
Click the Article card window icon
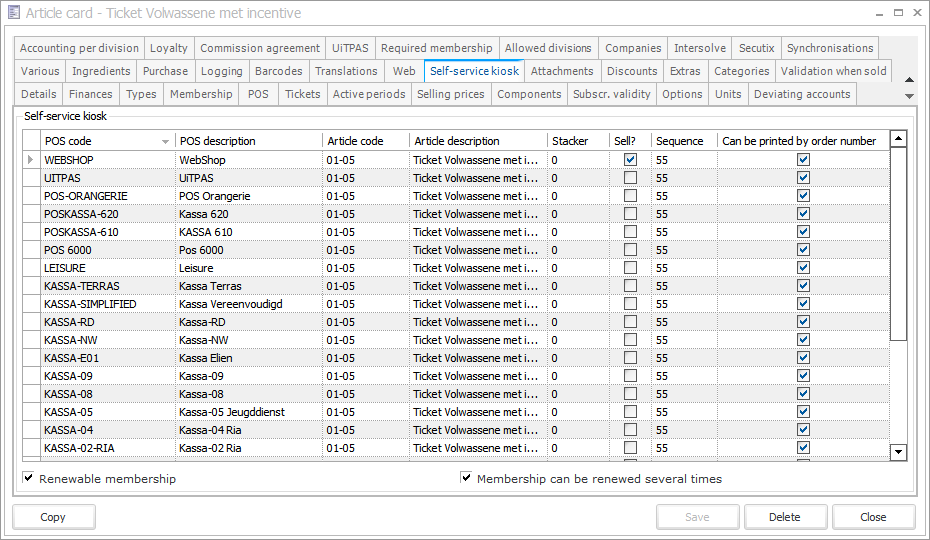[13, 14]
